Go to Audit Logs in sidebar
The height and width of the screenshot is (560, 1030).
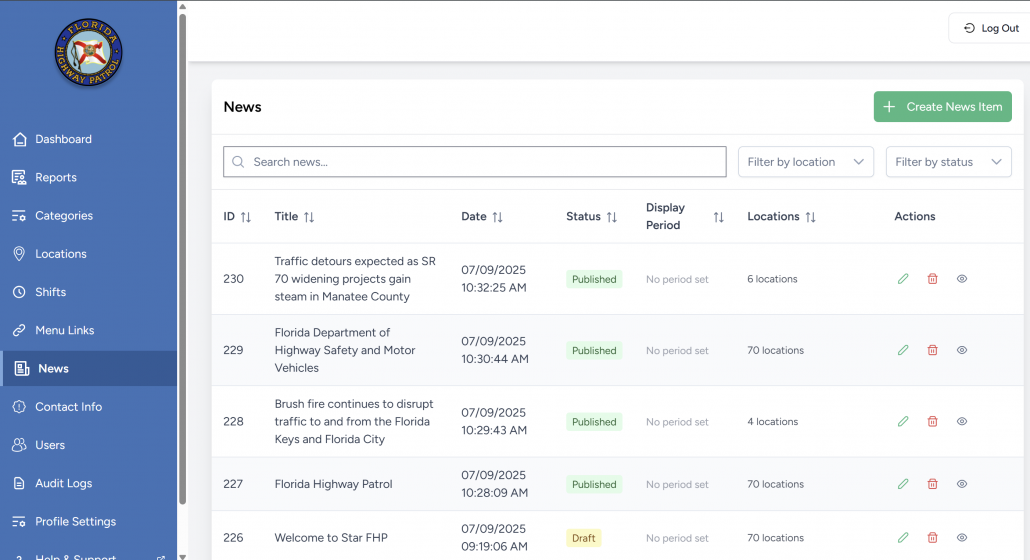point(63,483)
